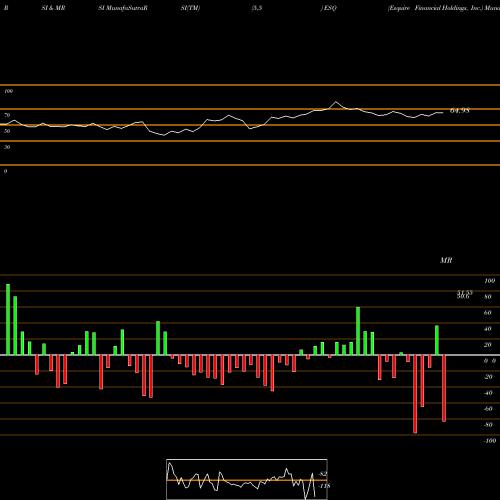Viewport: 500px width, 500px height.
Task: Click the MR axis label 40
Action: point(488,329)
